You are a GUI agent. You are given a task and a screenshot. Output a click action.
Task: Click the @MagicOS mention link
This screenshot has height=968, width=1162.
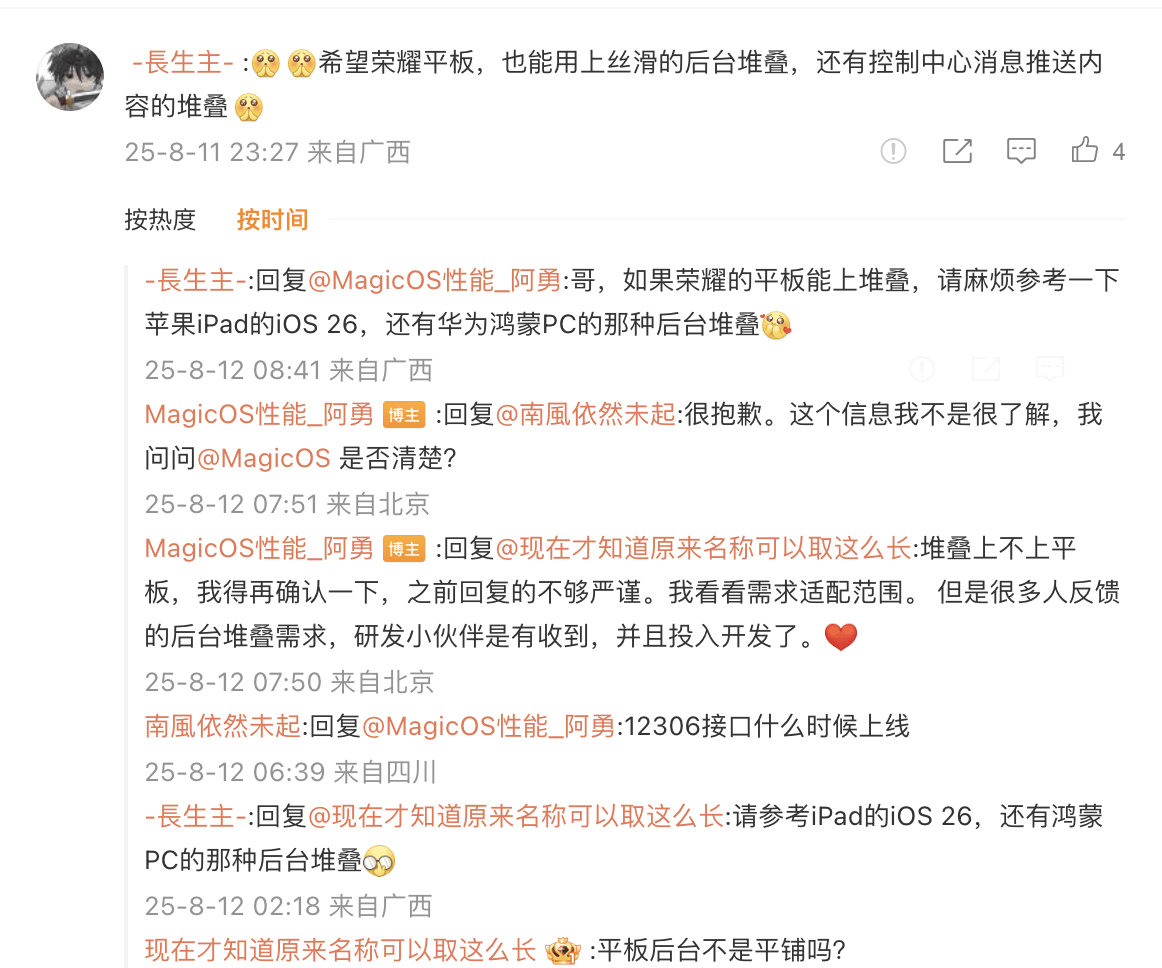[x=264, y=459]
